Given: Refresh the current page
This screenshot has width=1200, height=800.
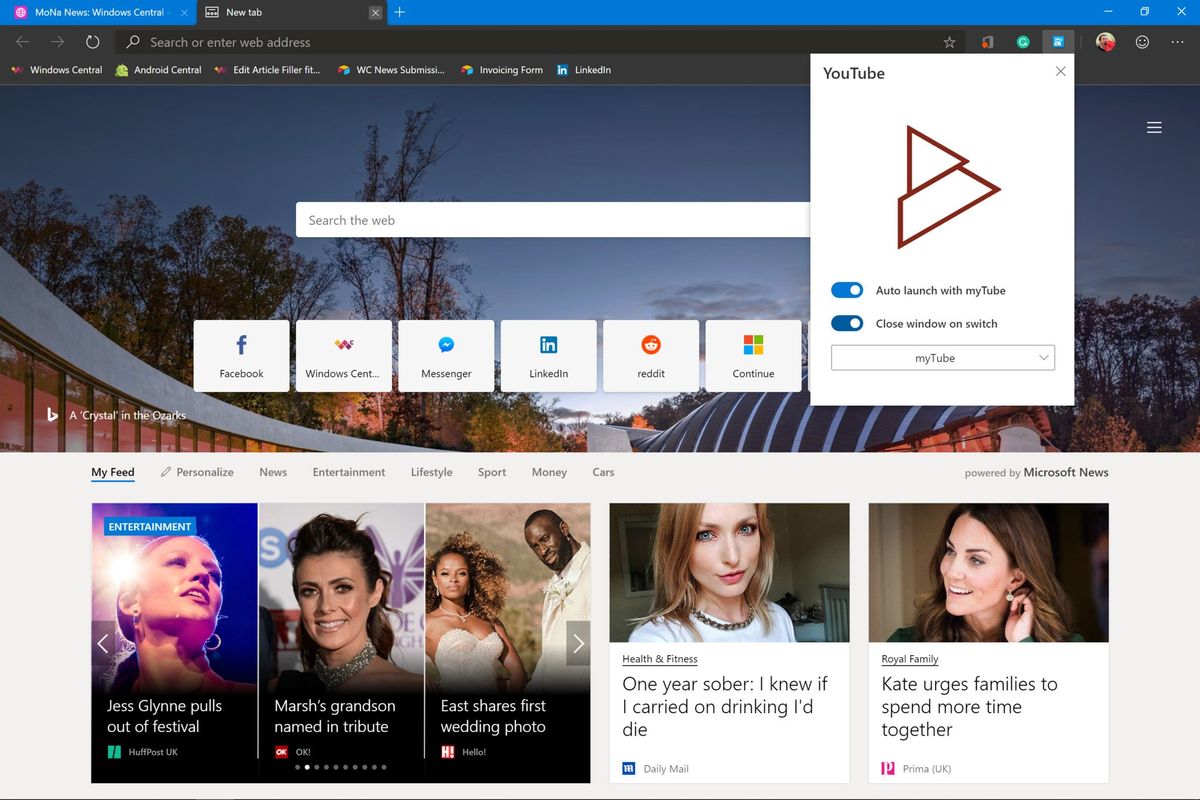Looking at the screenshot, I should click(x=92, y=42).
